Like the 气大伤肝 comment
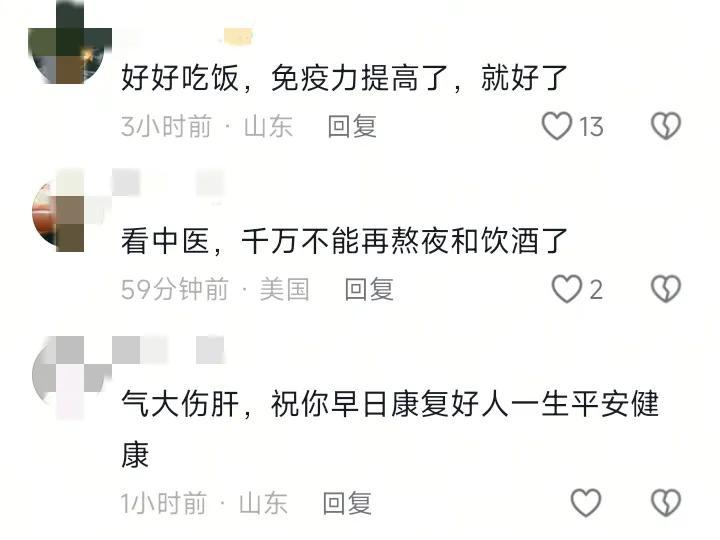This screenshot has width=720, height=540. click(585, 502)
